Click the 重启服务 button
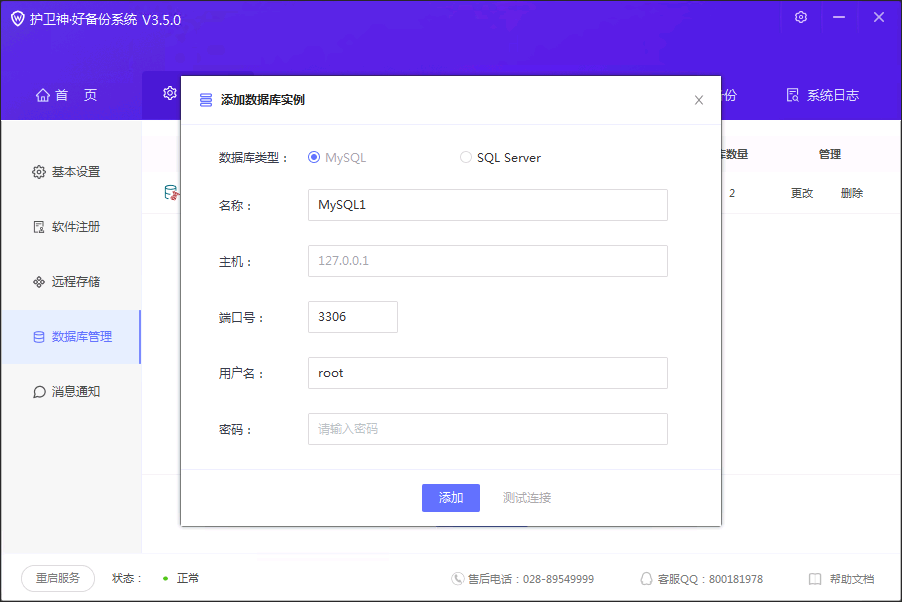 coord(58,578)
